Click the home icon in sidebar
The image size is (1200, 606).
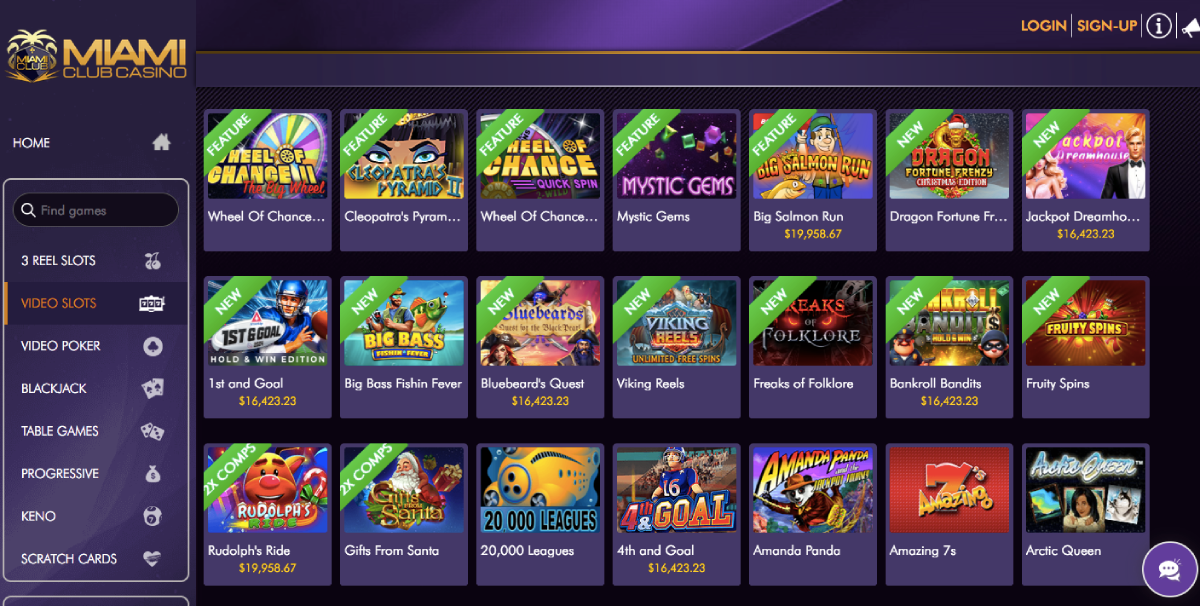pyautogui.click(x=161, y=142)
